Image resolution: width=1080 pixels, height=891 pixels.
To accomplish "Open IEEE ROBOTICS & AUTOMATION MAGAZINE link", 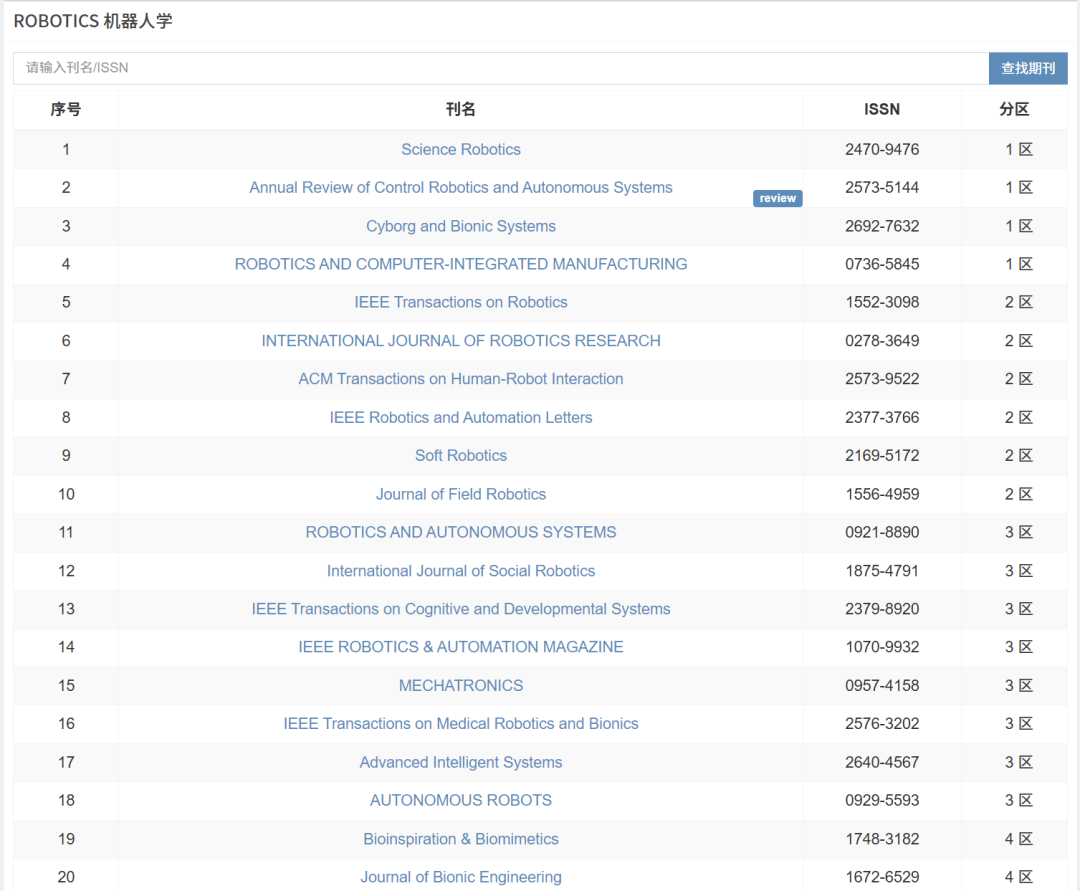I will pyautogui.click(x=461, y=647).
